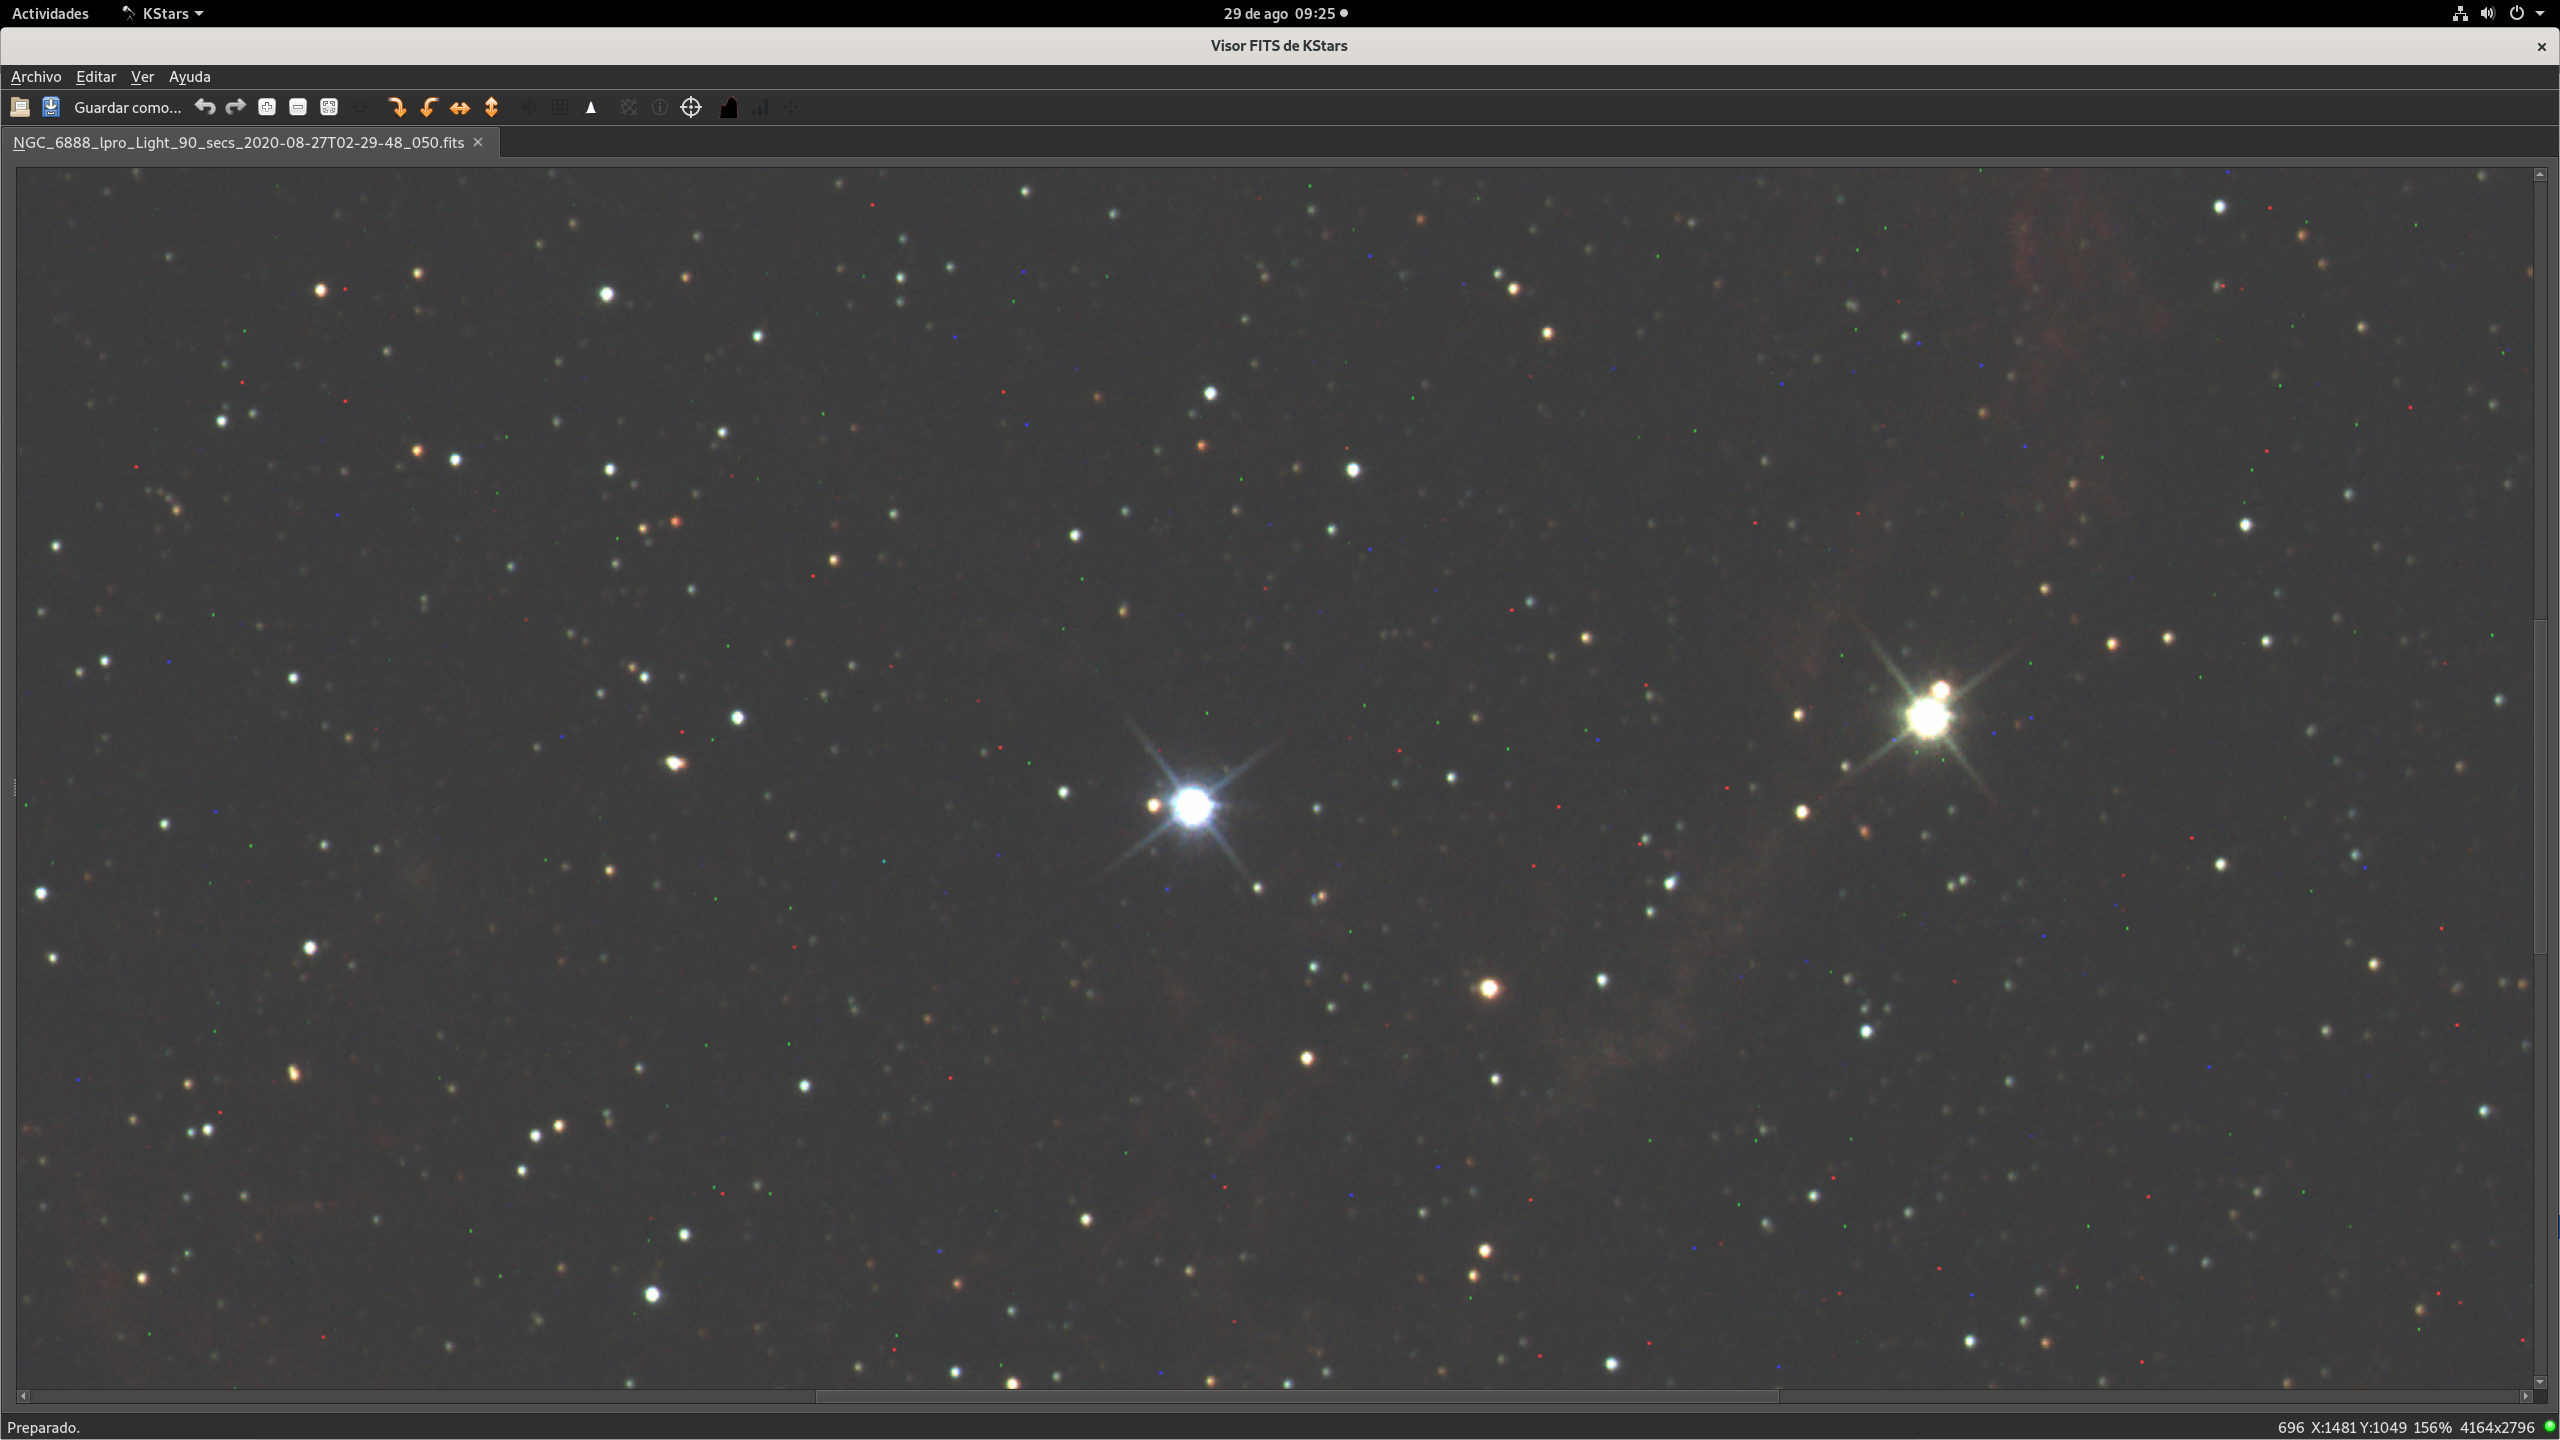The height and width of the screenshot is (1440, 2560).
Task: Open a FITS file with folder icon
Action: [x=20, y=107]
